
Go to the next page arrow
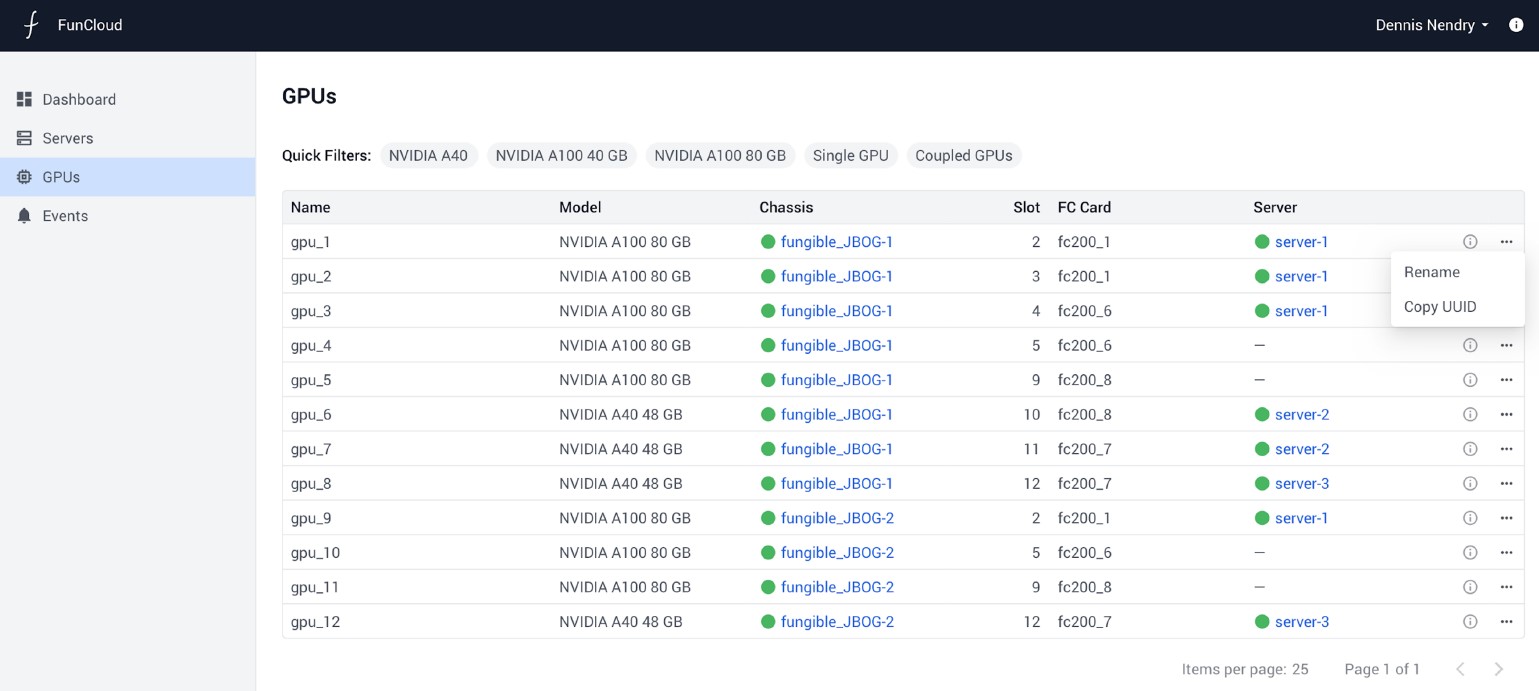coord(1498,669)
